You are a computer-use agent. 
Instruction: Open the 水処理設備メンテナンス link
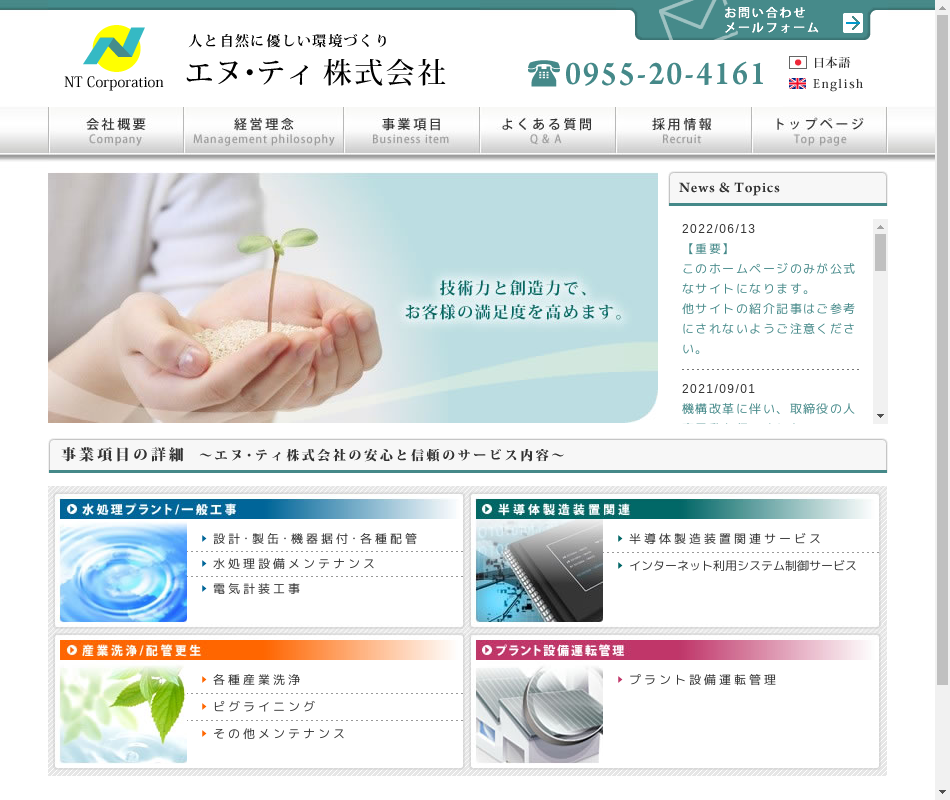click(x=294, y=564)
